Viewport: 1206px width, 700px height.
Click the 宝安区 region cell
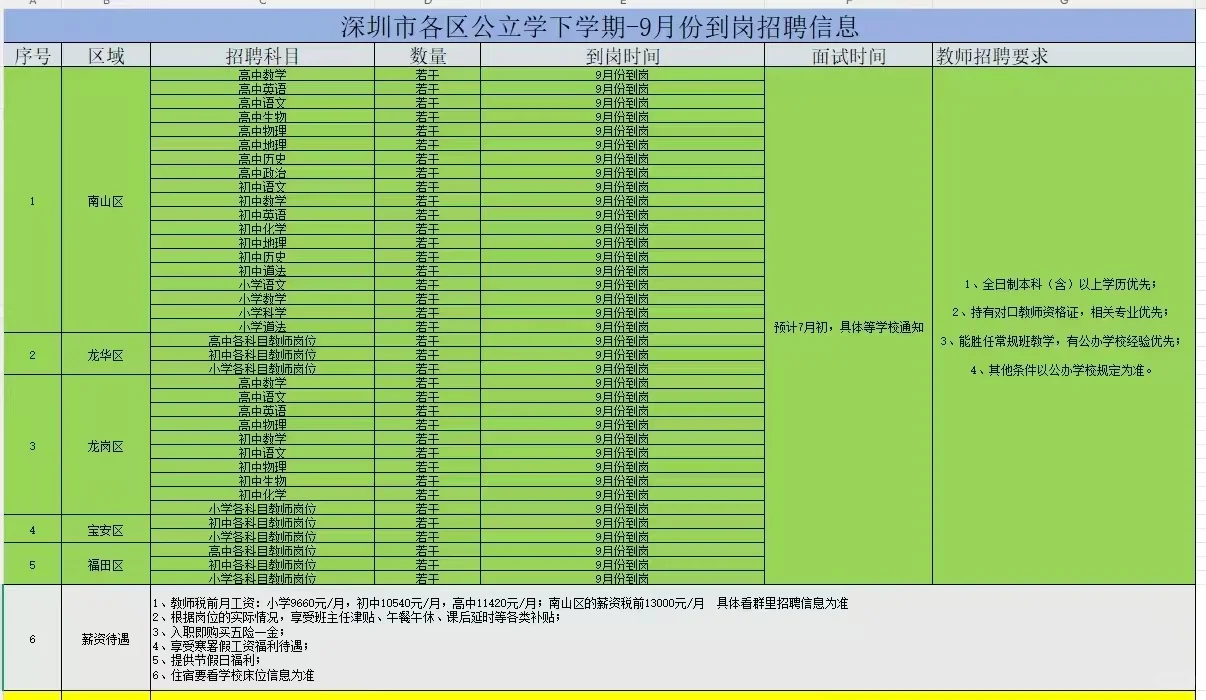(104, 529)
